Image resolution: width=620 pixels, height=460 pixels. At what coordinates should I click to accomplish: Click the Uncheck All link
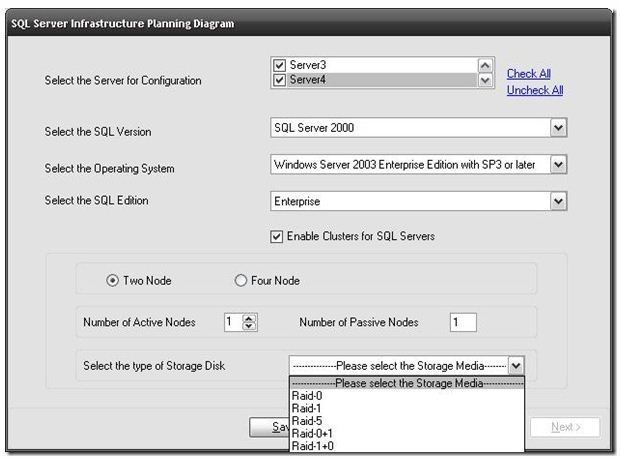pos(535,90)
